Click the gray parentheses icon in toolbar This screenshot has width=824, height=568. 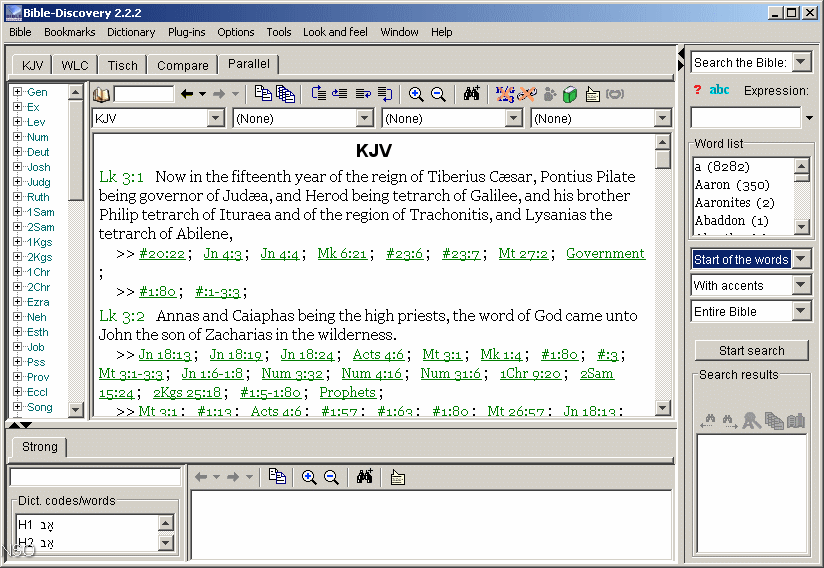point(615,94)
